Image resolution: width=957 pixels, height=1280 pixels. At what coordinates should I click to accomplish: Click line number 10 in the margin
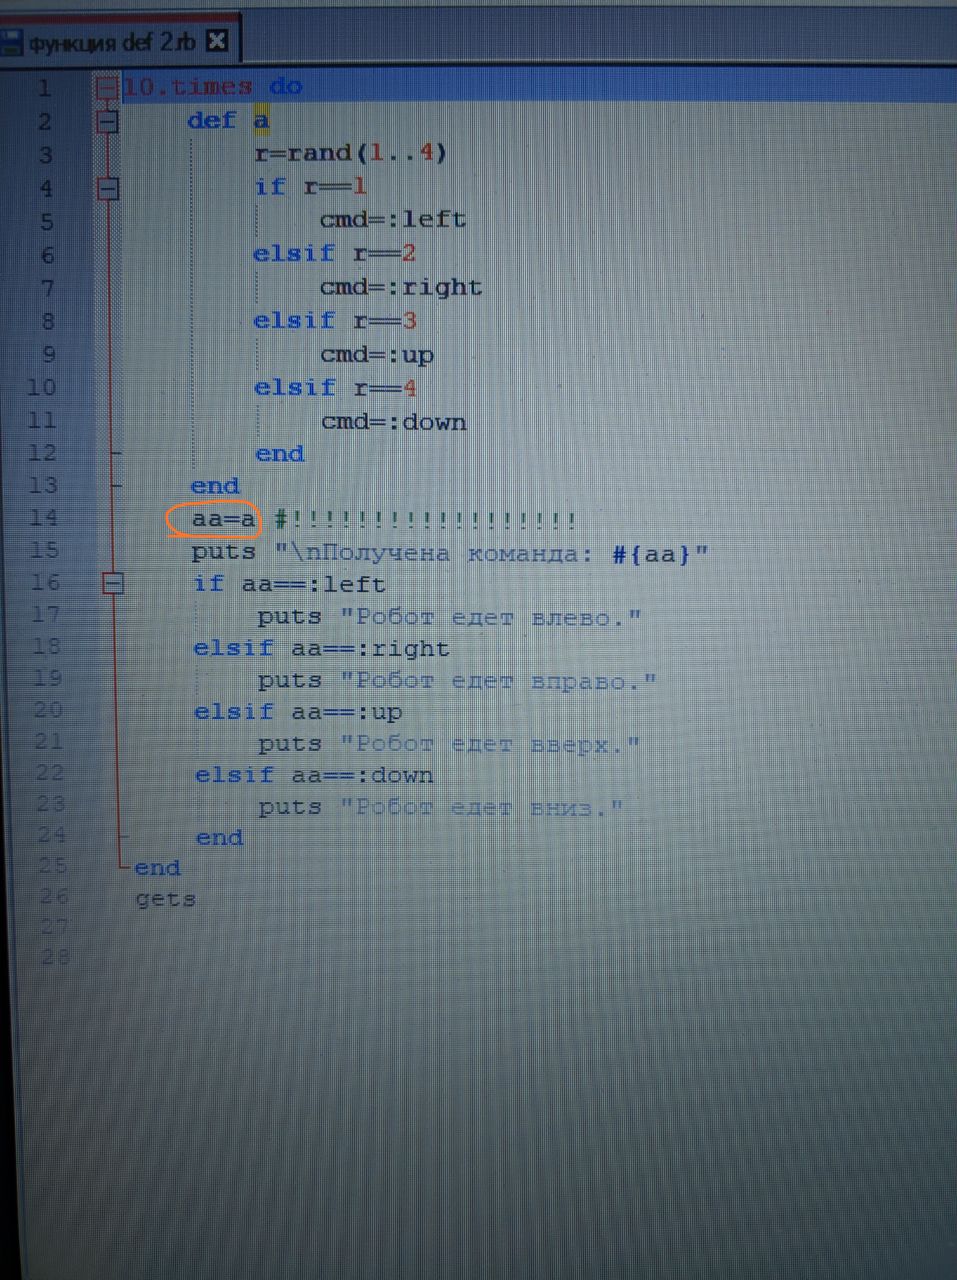[x=42, y=387]
